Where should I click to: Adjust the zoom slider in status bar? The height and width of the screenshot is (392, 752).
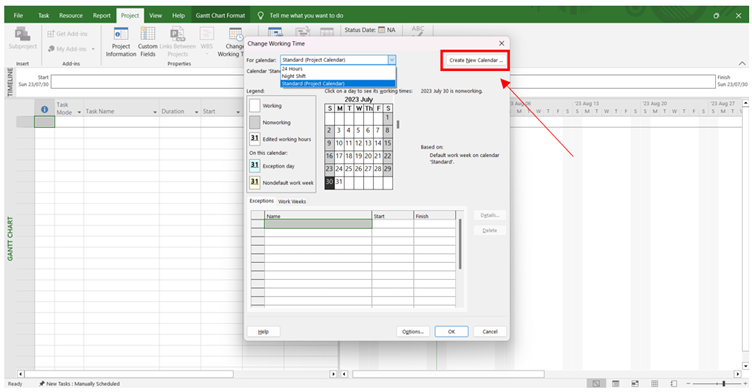[724, 383]
